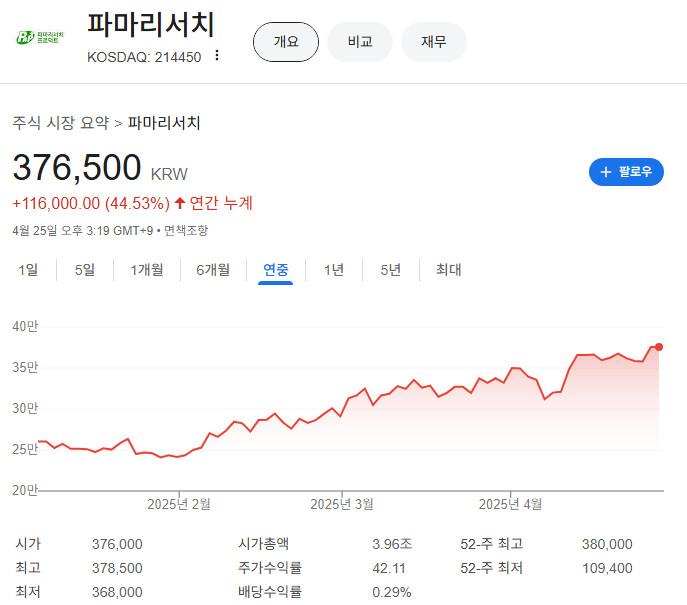Switch chart to the 5년 range

pyautogui.click(x=390, y=270)
